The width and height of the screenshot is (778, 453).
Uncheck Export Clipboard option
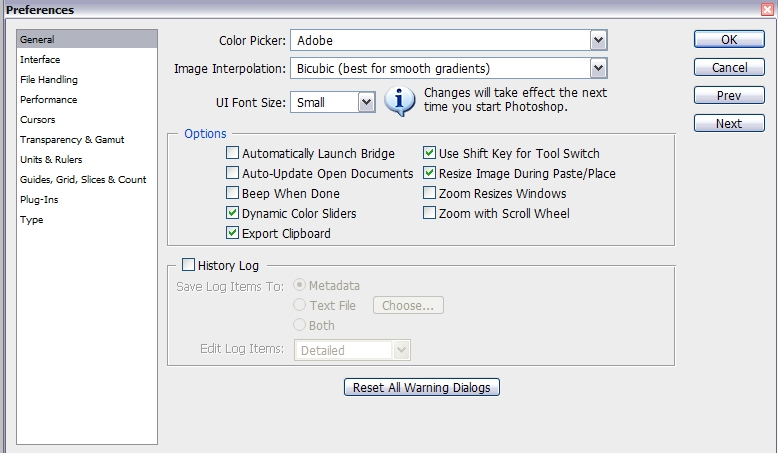click(233, 234)
